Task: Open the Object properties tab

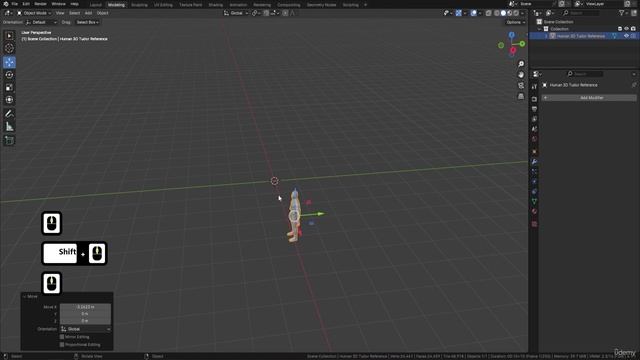Action: point(534,152)
